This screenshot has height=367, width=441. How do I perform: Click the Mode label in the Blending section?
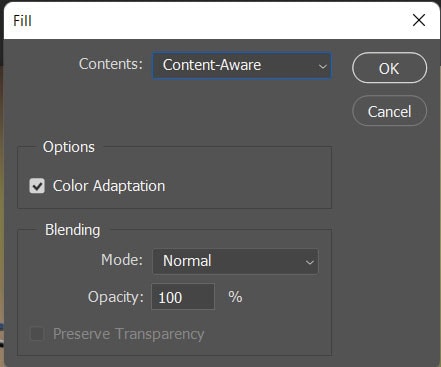(122, 260)
